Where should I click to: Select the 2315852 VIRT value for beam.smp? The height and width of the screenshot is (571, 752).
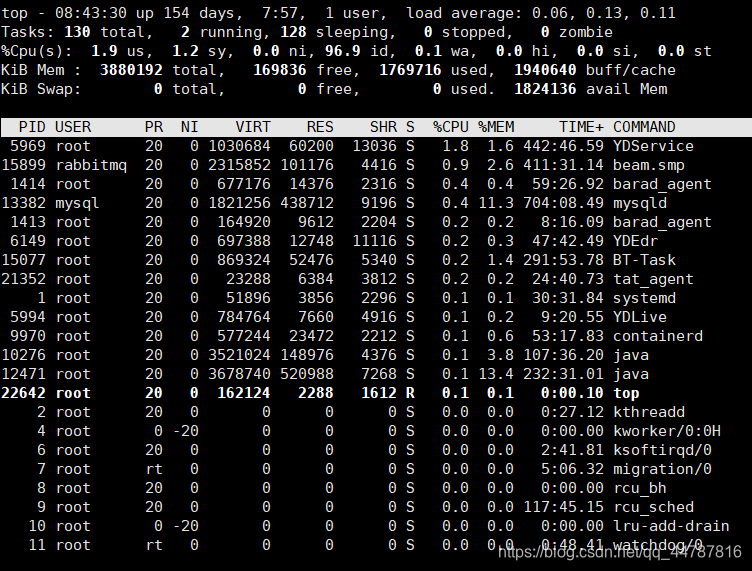coord(239,165)
